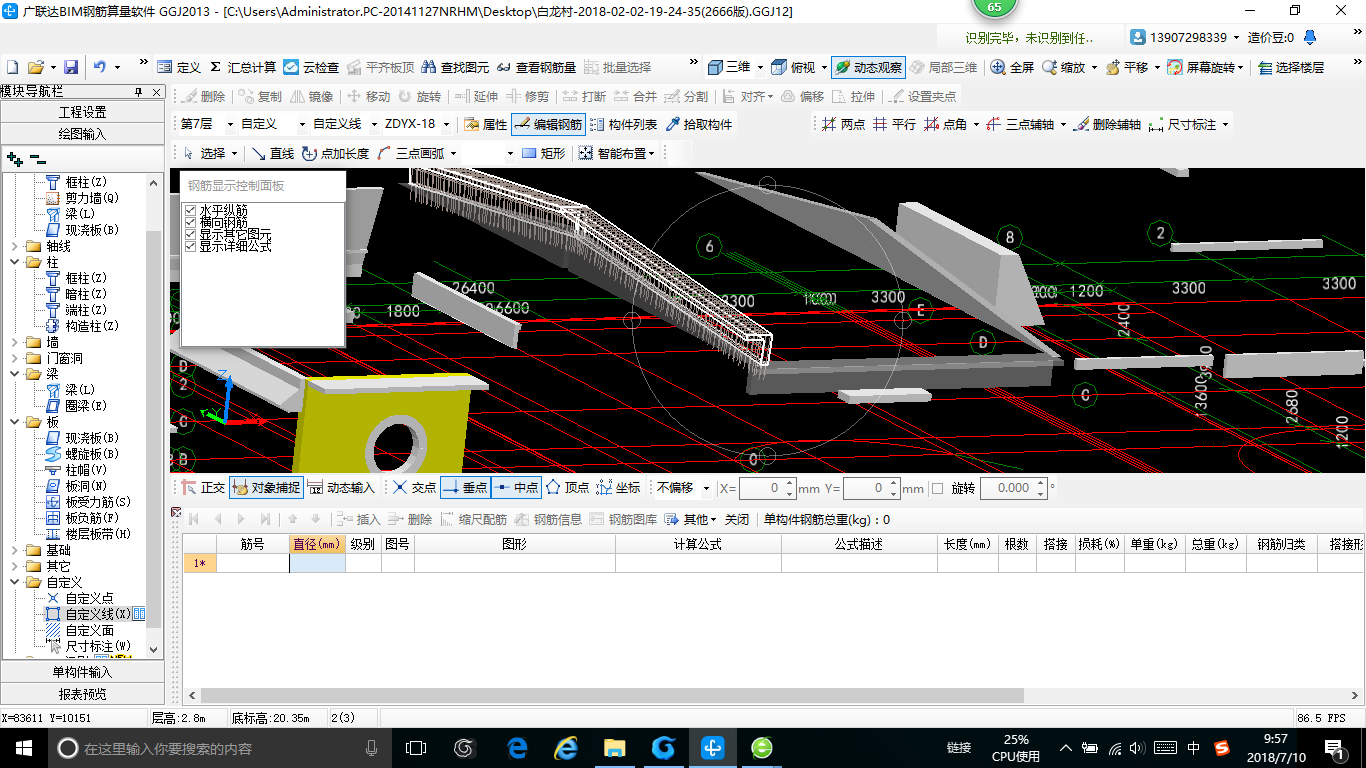Screen dimensions: 1366x768
Task: Open 钢筋图库 rebar library
Action: pos(624,519)
